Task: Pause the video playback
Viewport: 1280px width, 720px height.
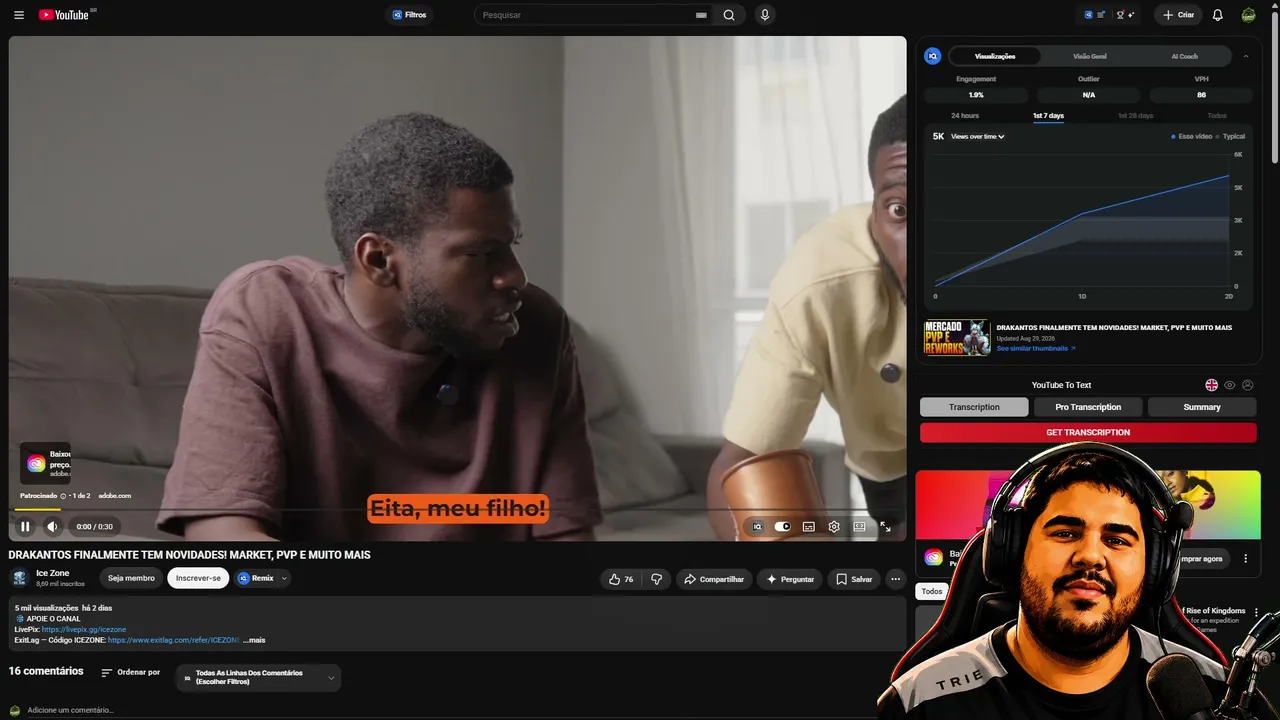Action: tap(25, 526)
